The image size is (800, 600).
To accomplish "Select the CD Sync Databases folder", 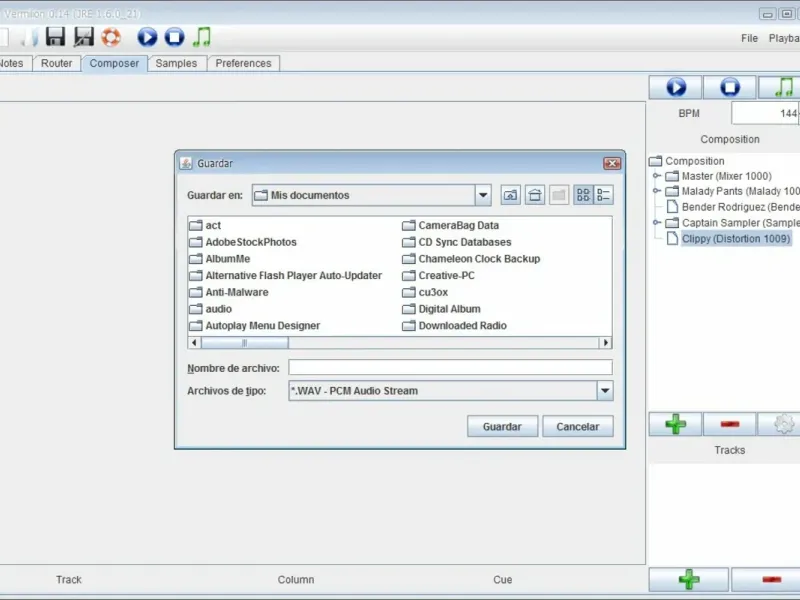I will [457, 242].
